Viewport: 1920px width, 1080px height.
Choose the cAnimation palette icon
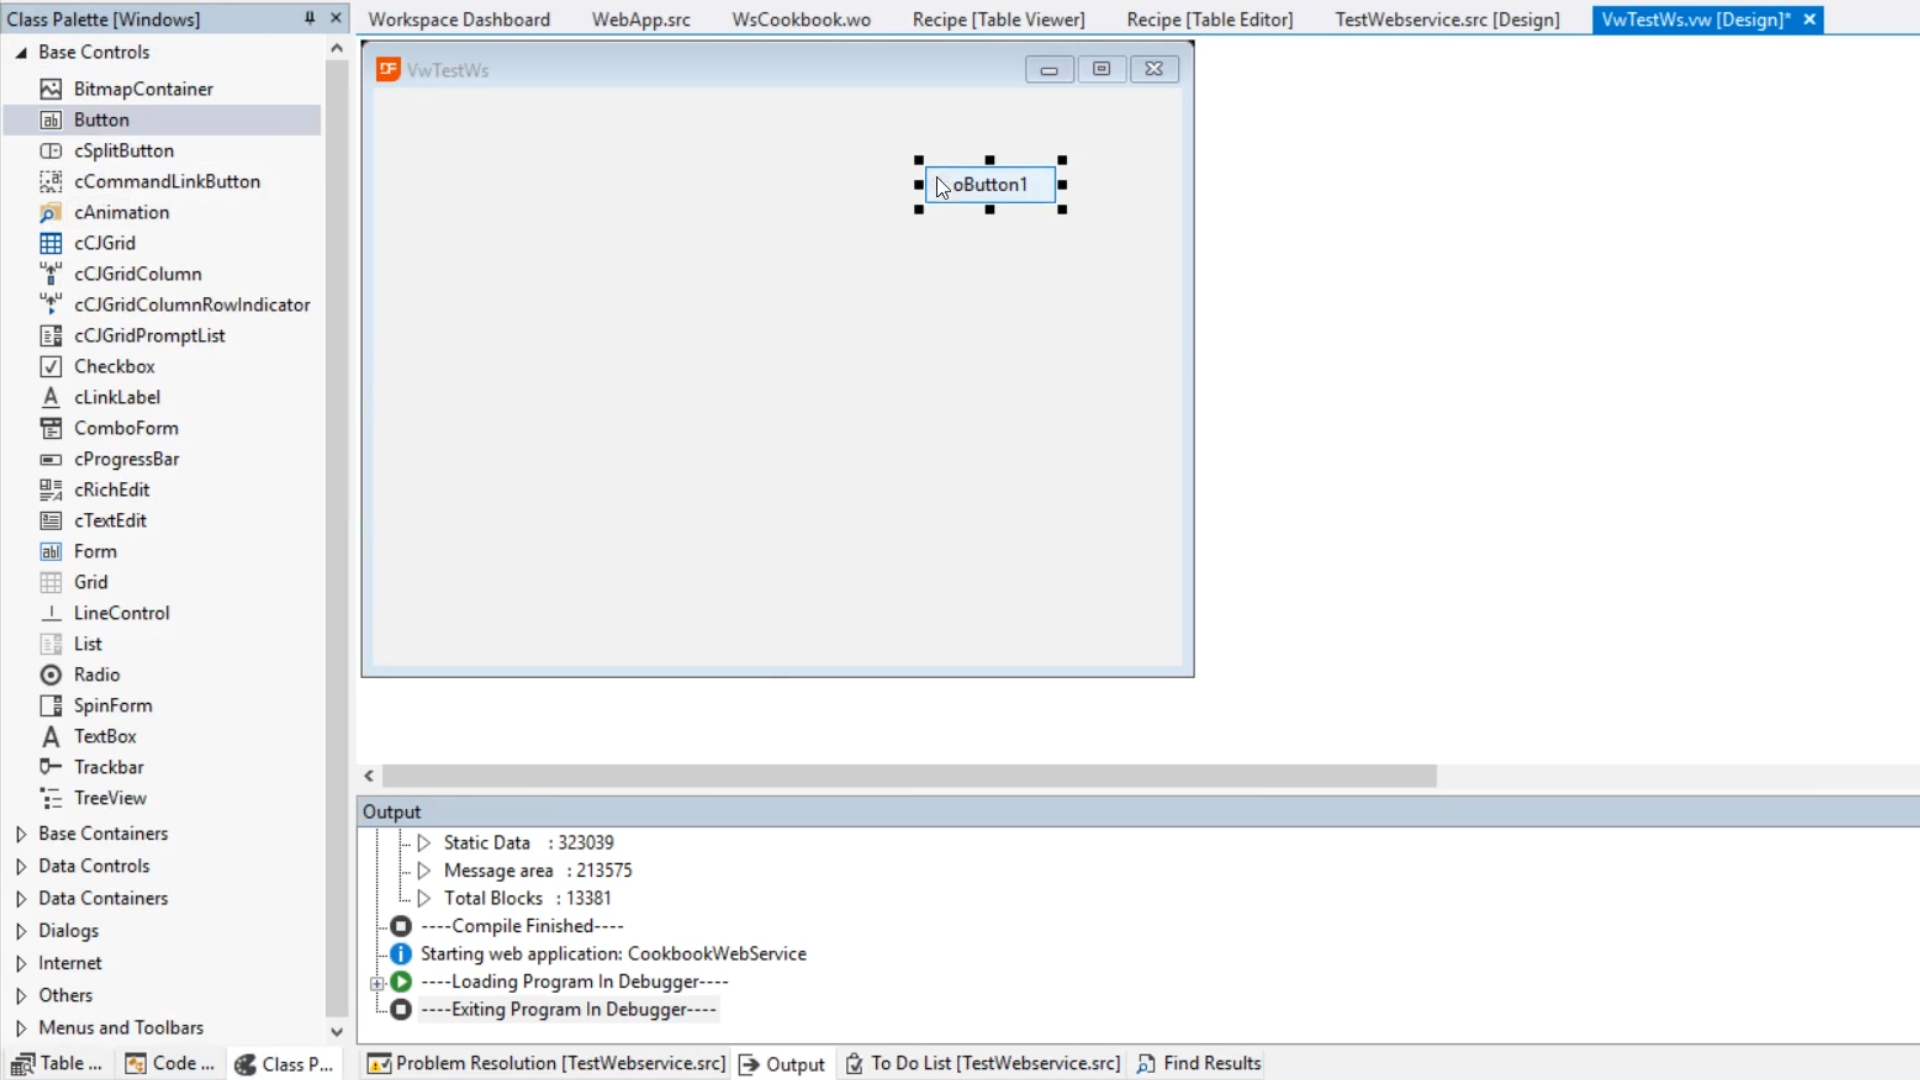point(51,212)
